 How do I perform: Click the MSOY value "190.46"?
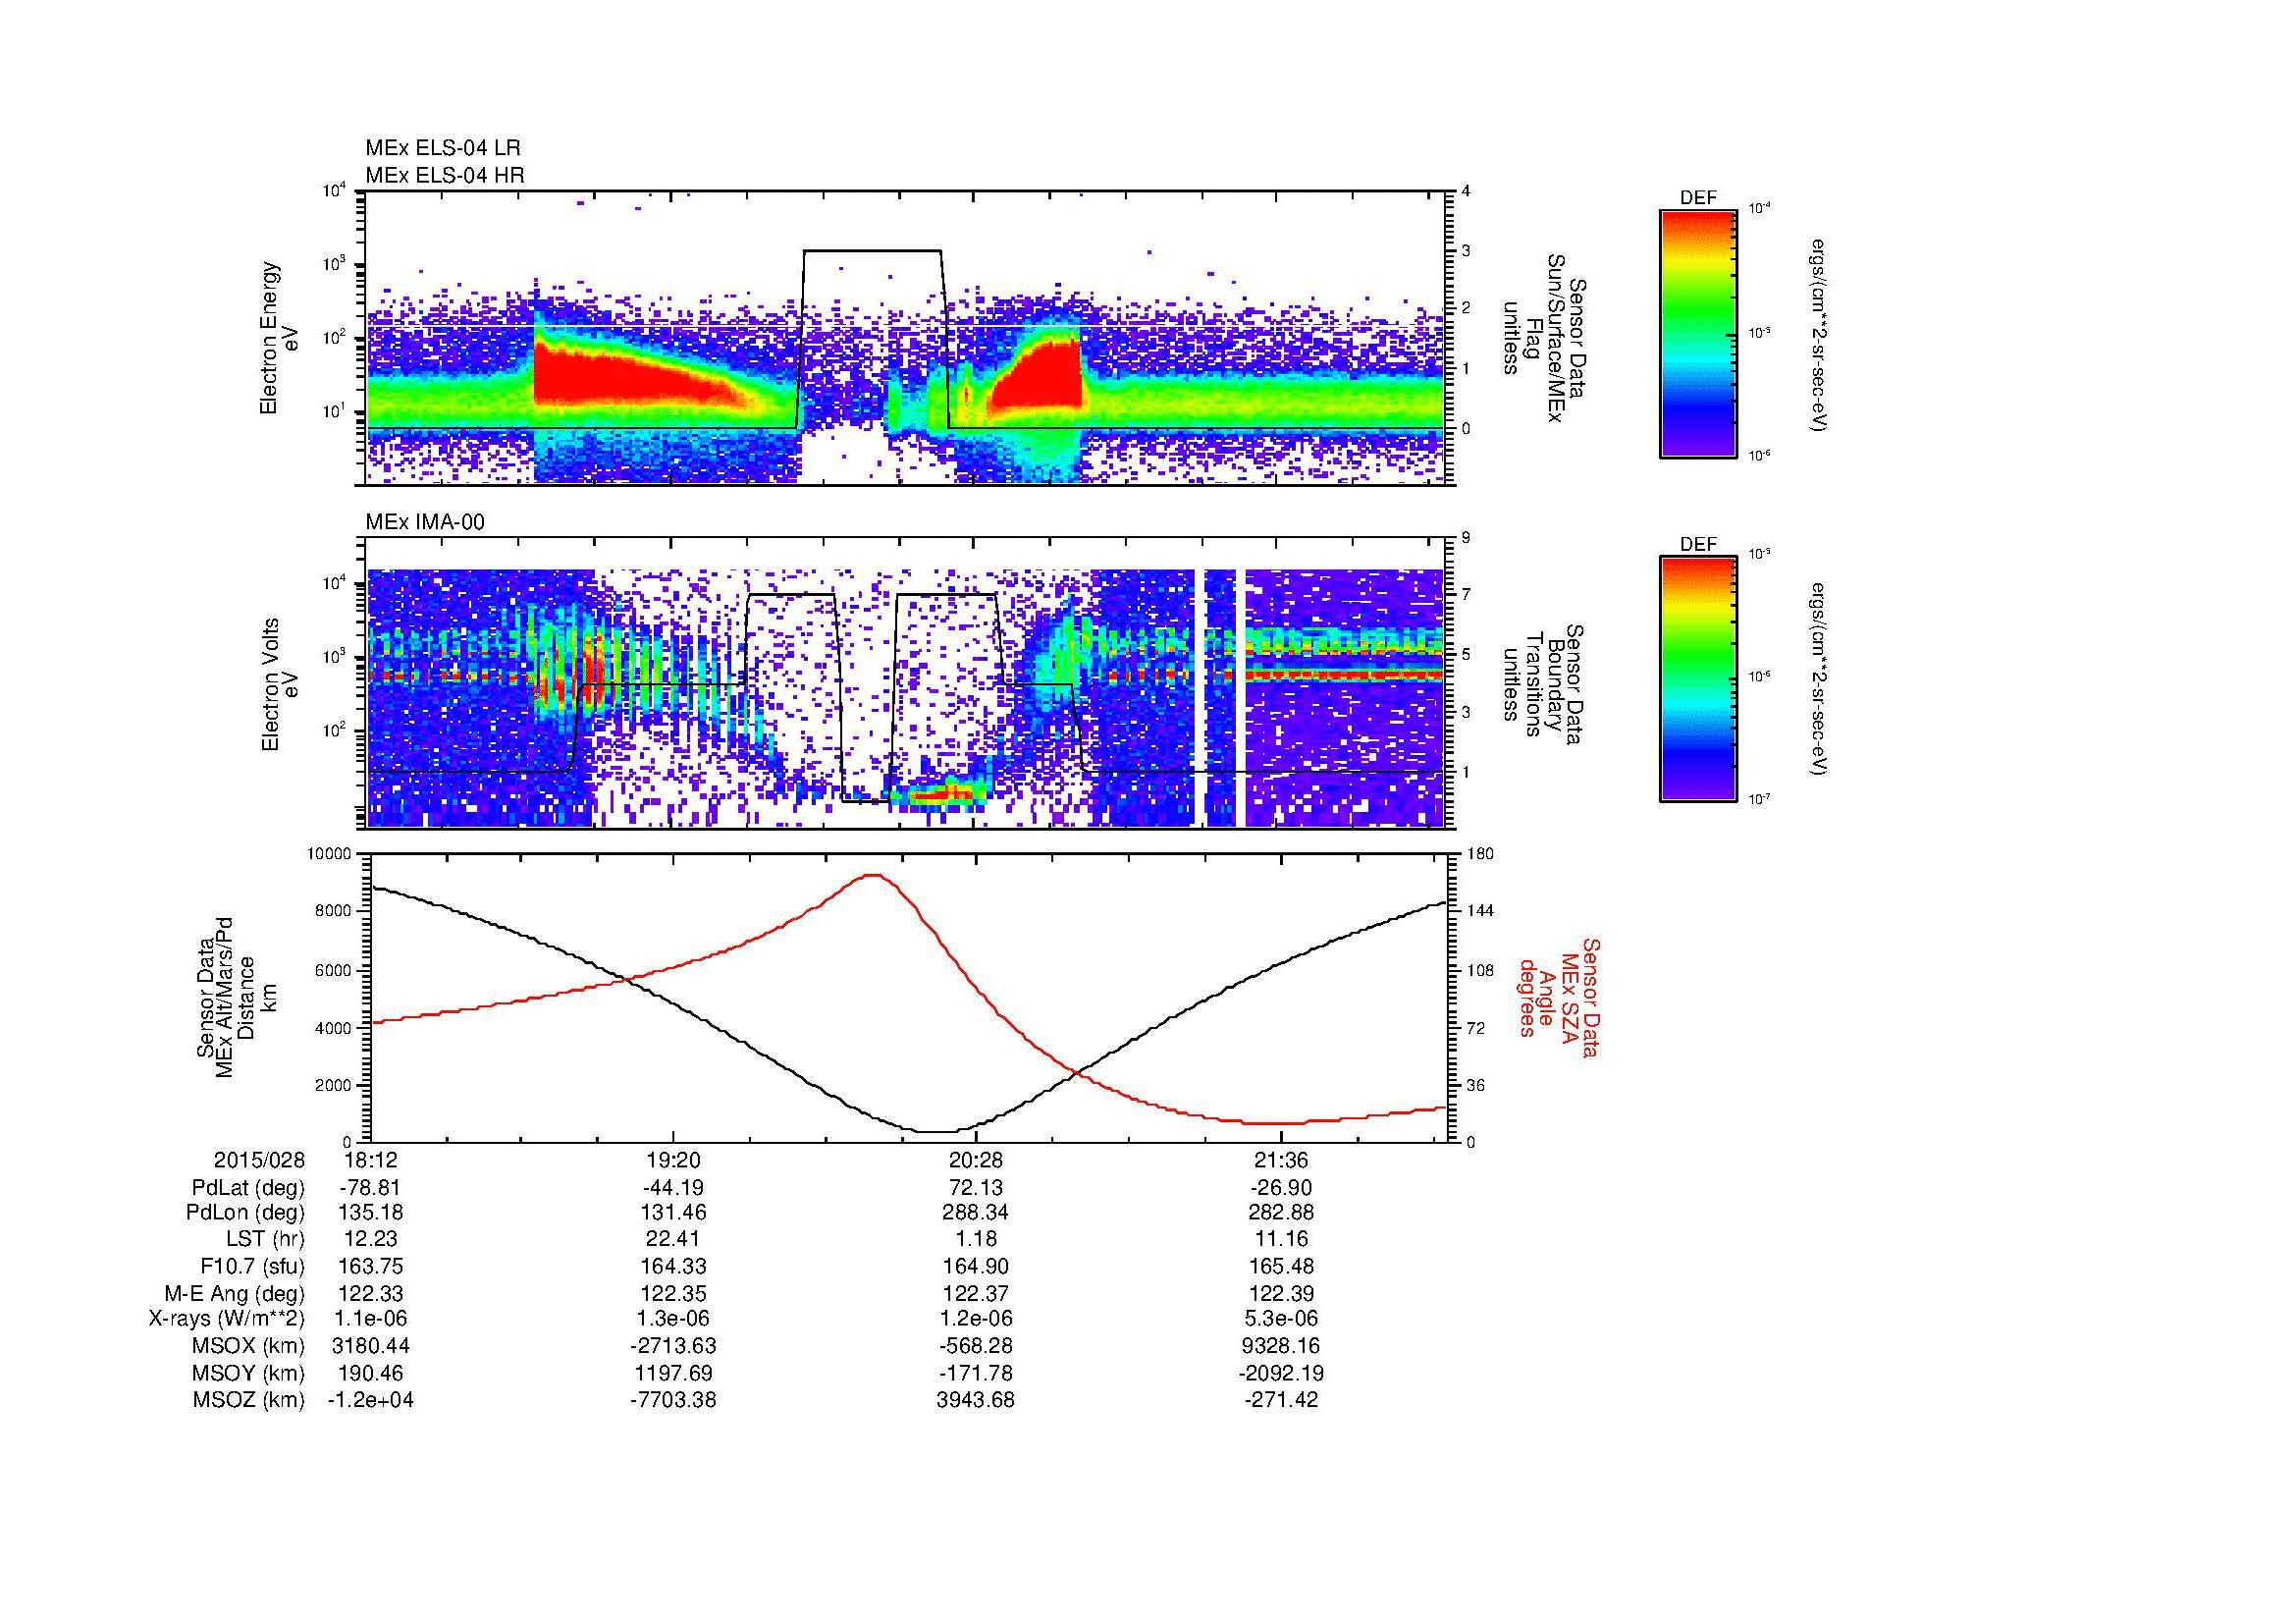pos(370,1373)
